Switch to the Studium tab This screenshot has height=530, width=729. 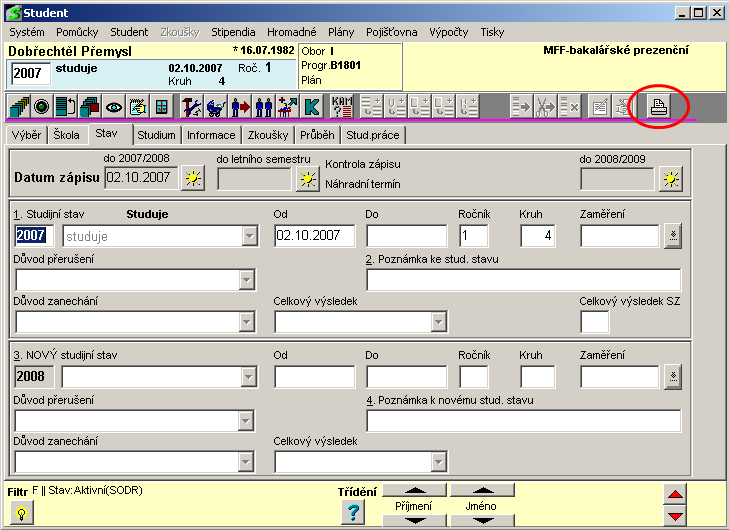pos(156,135)
